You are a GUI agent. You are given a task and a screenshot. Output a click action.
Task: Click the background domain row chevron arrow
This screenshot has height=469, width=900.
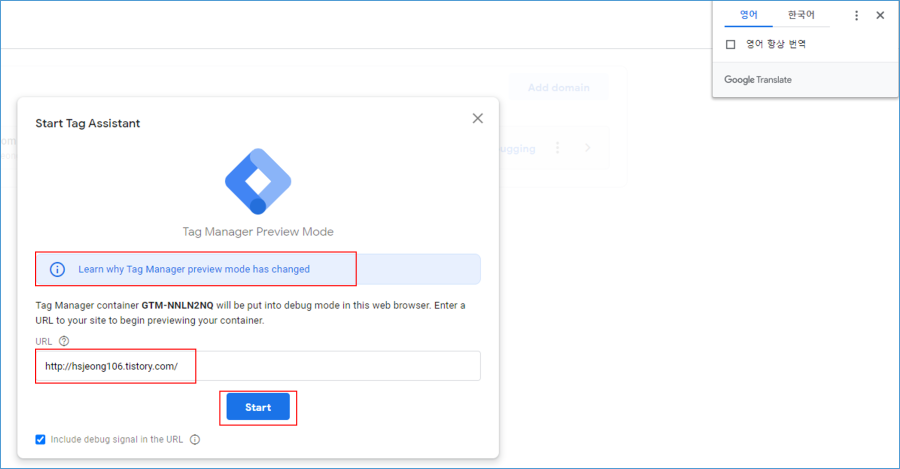(588, 148)
